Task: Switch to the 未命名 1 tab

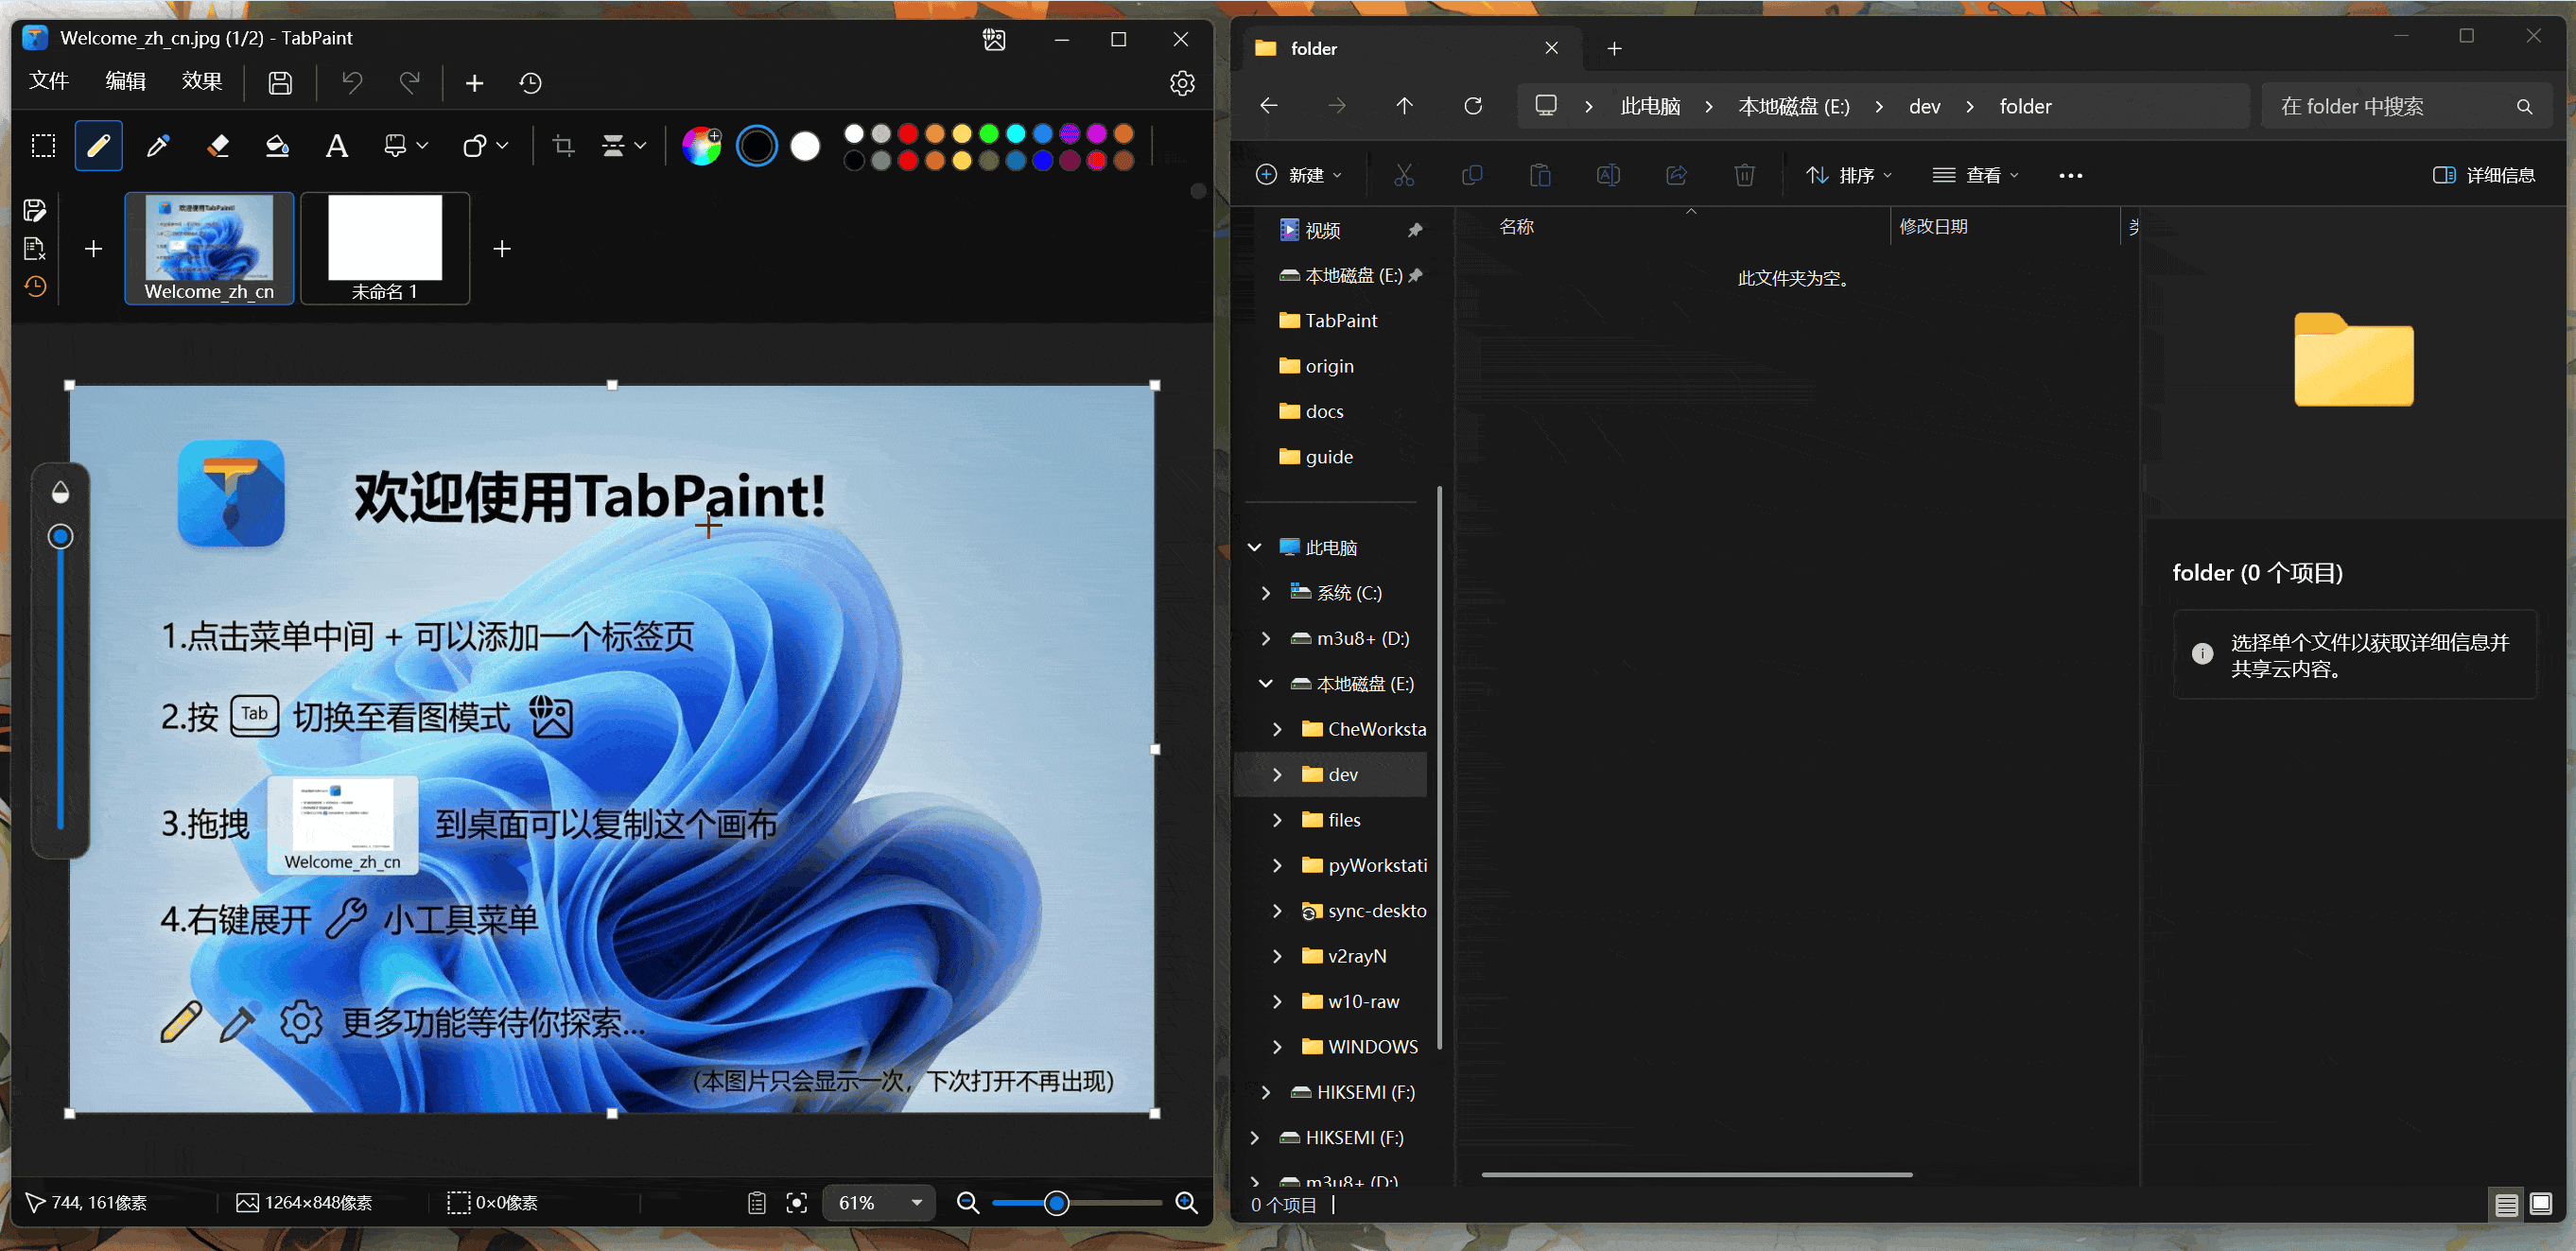Action: 385,248
